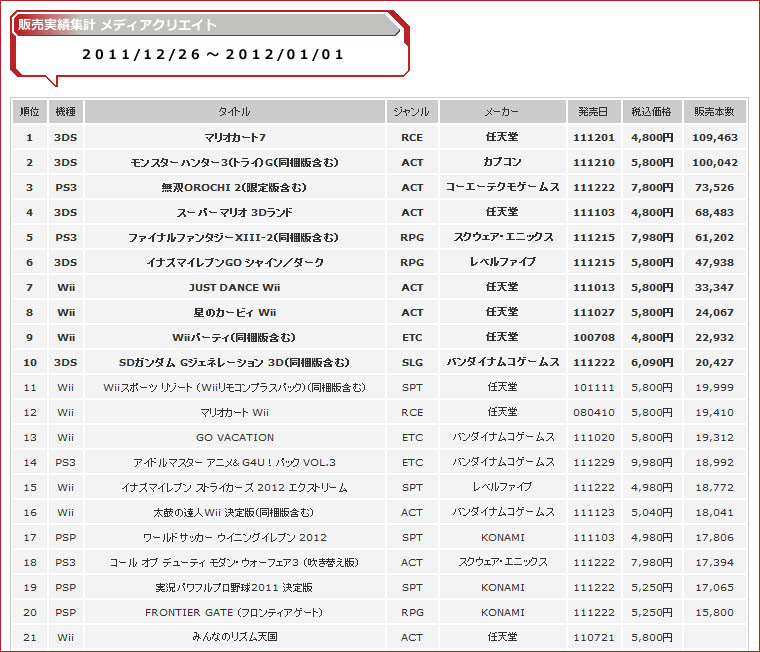This screenshot has width=760, height=652.
Task: Click the メーカー column header
Action: tap(503, 111)
